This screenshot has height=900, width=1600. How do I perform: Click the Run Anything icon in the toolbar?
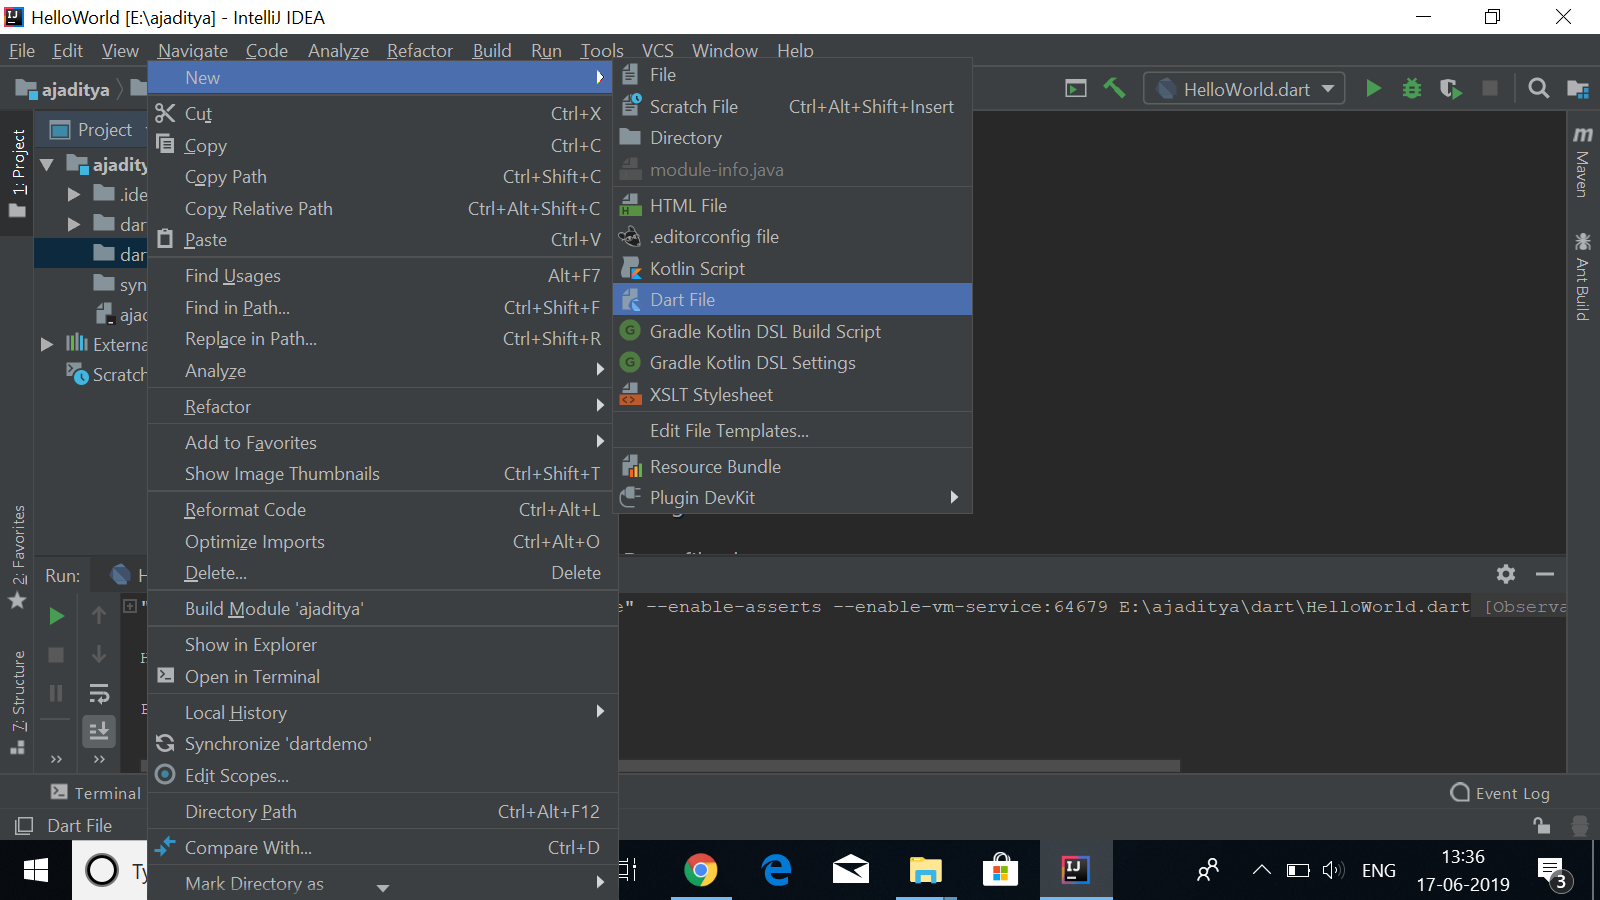click(x=1075, y=88)
